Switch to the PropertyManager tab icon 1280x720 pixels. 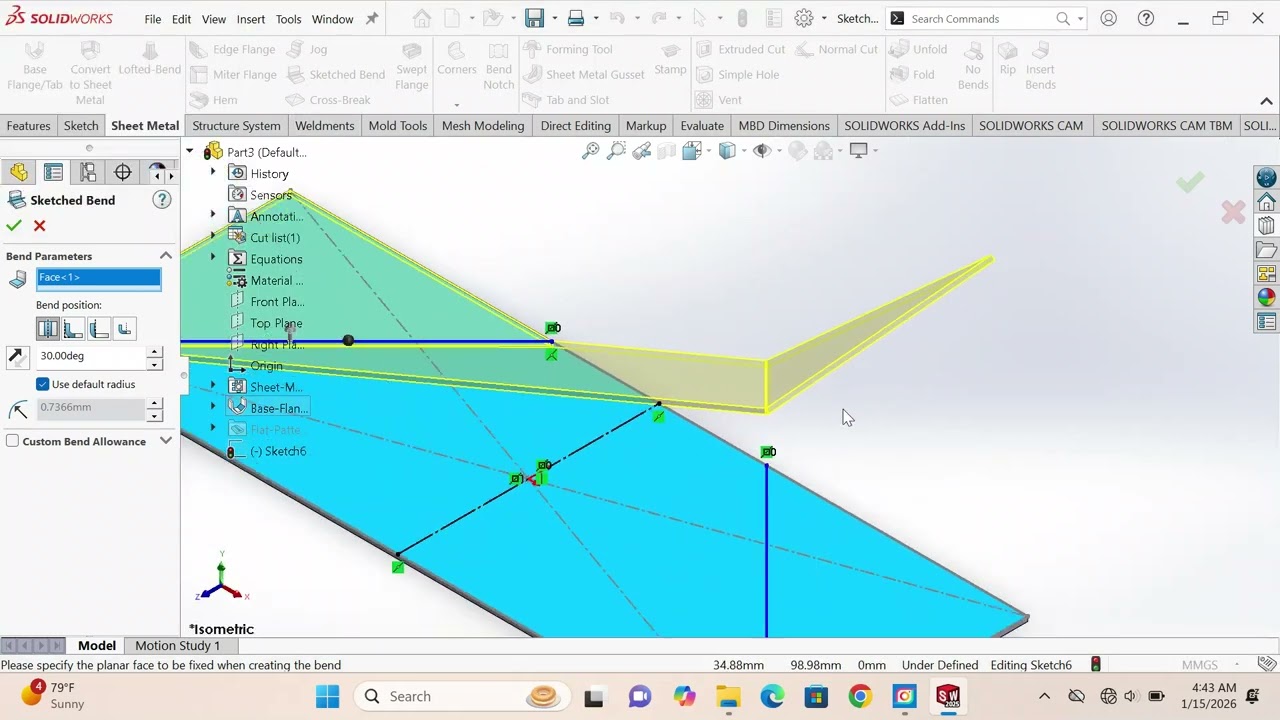[53, 173]
